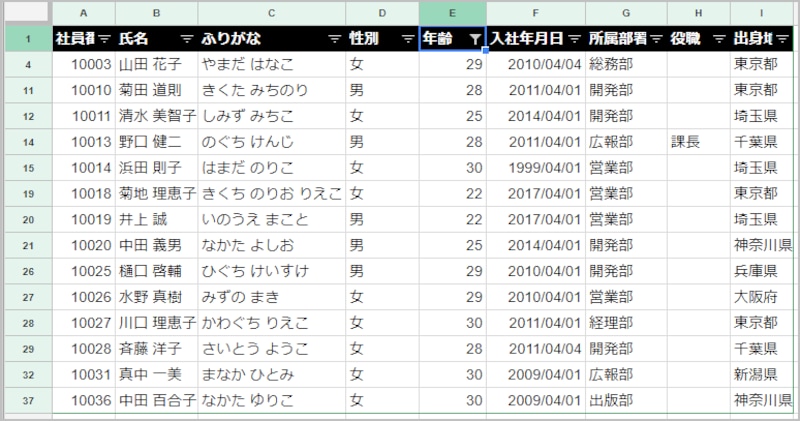The width and height of the screenshot is (800, 421).
Task: Click name cell 中田 百合子
Action: [157, 401]
